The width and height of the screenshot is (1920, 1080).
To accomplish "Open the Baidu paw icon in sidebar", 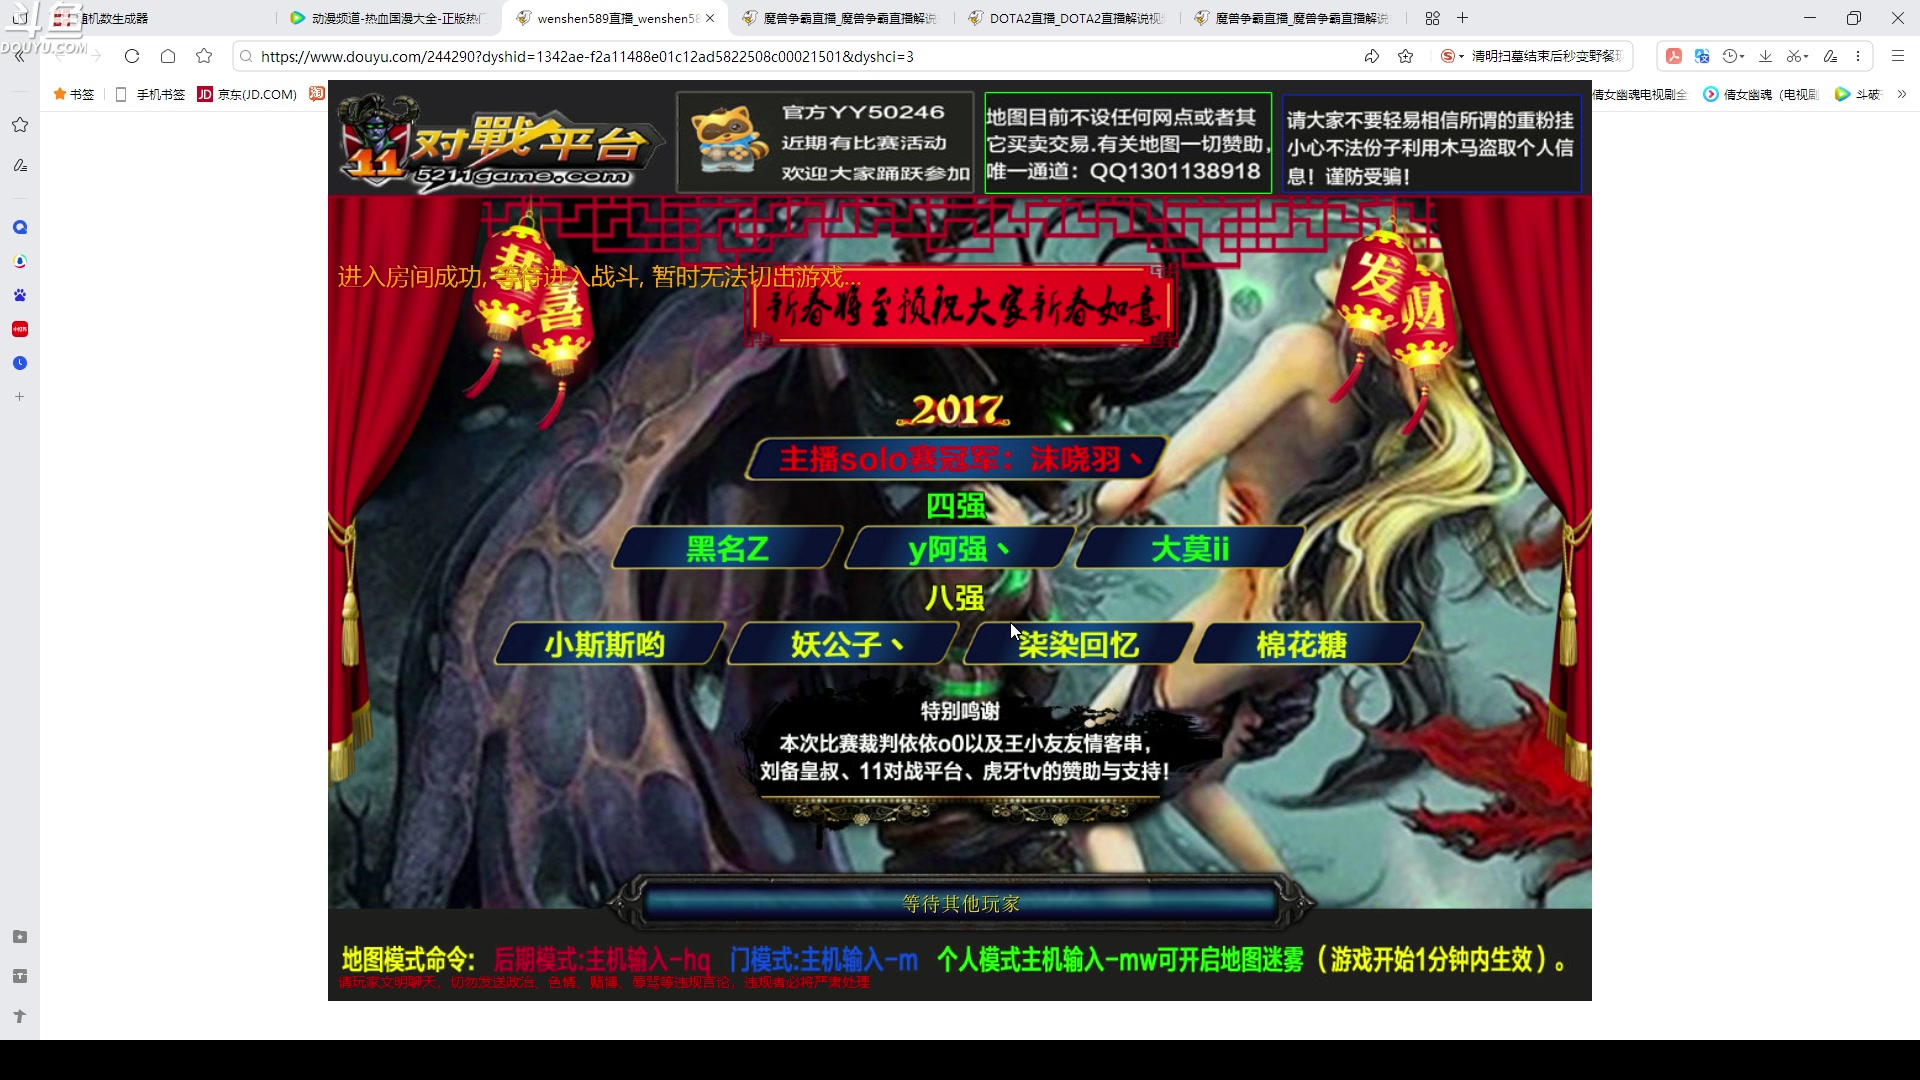I will [x=20, y=295].
